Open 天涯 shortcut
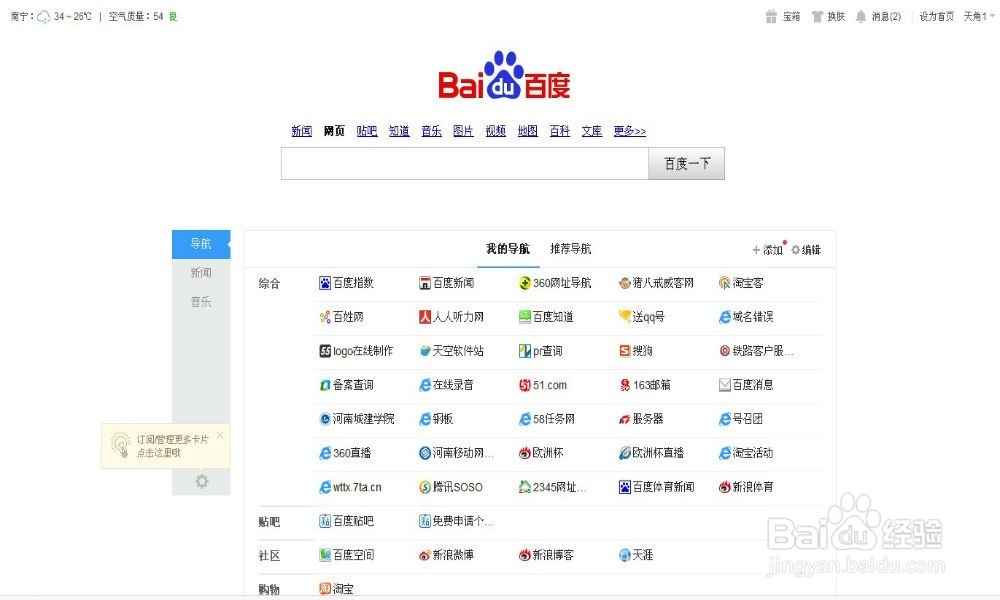The height and width of the screenshot is (600, 1000). click(636, 555)
